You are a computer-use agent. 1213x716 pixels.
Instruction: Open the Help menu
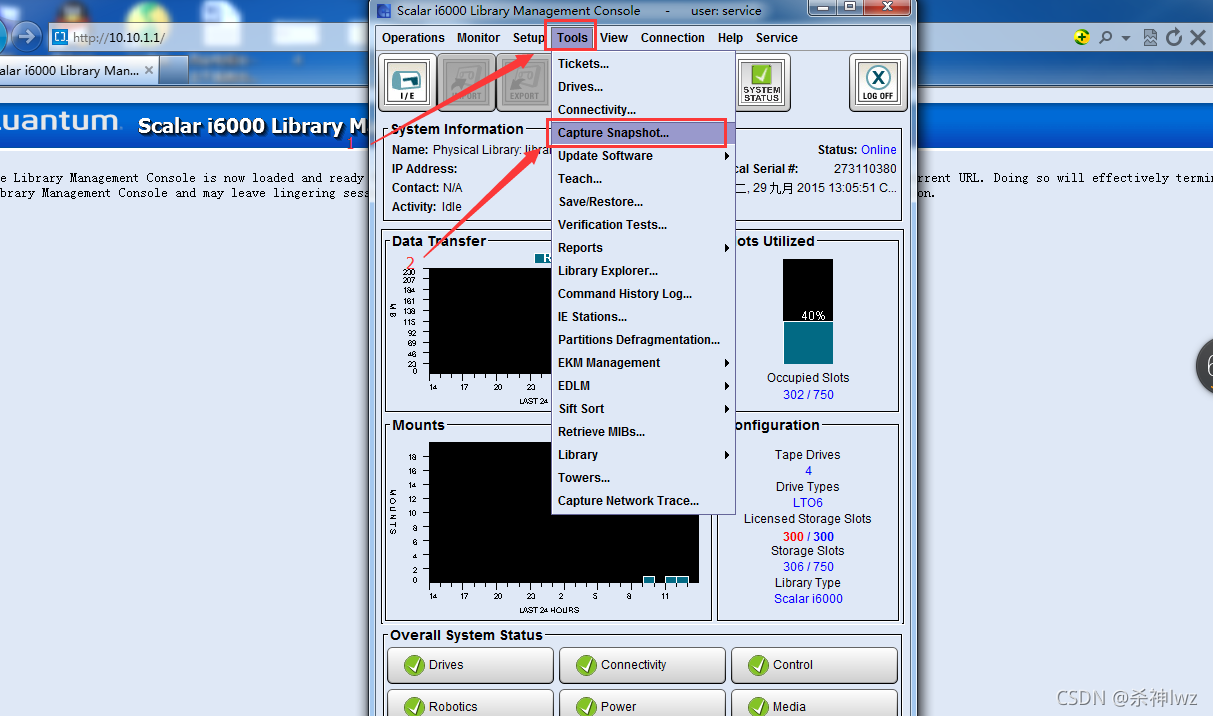tap(730, 38)
